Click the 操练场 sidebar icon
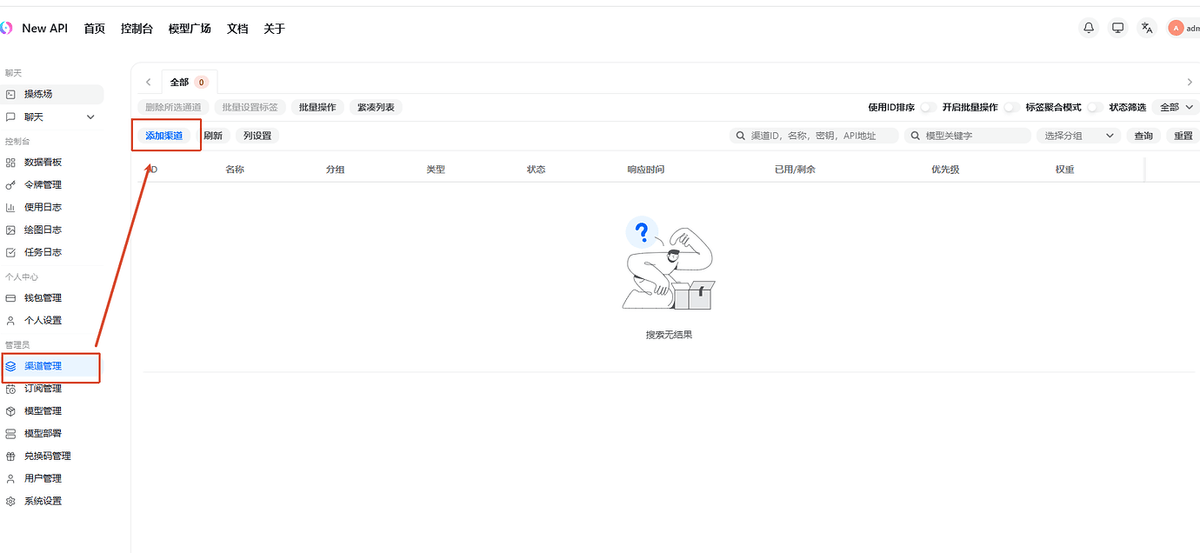 coord(11,94)
